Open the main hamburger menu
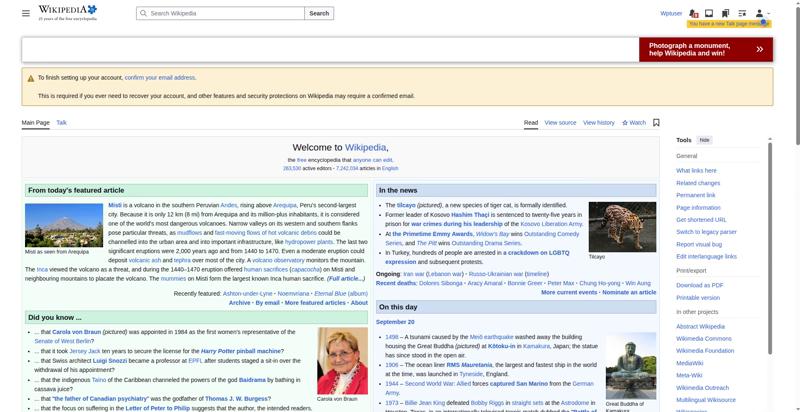The image size is (800, 412). tap(26, 13)
